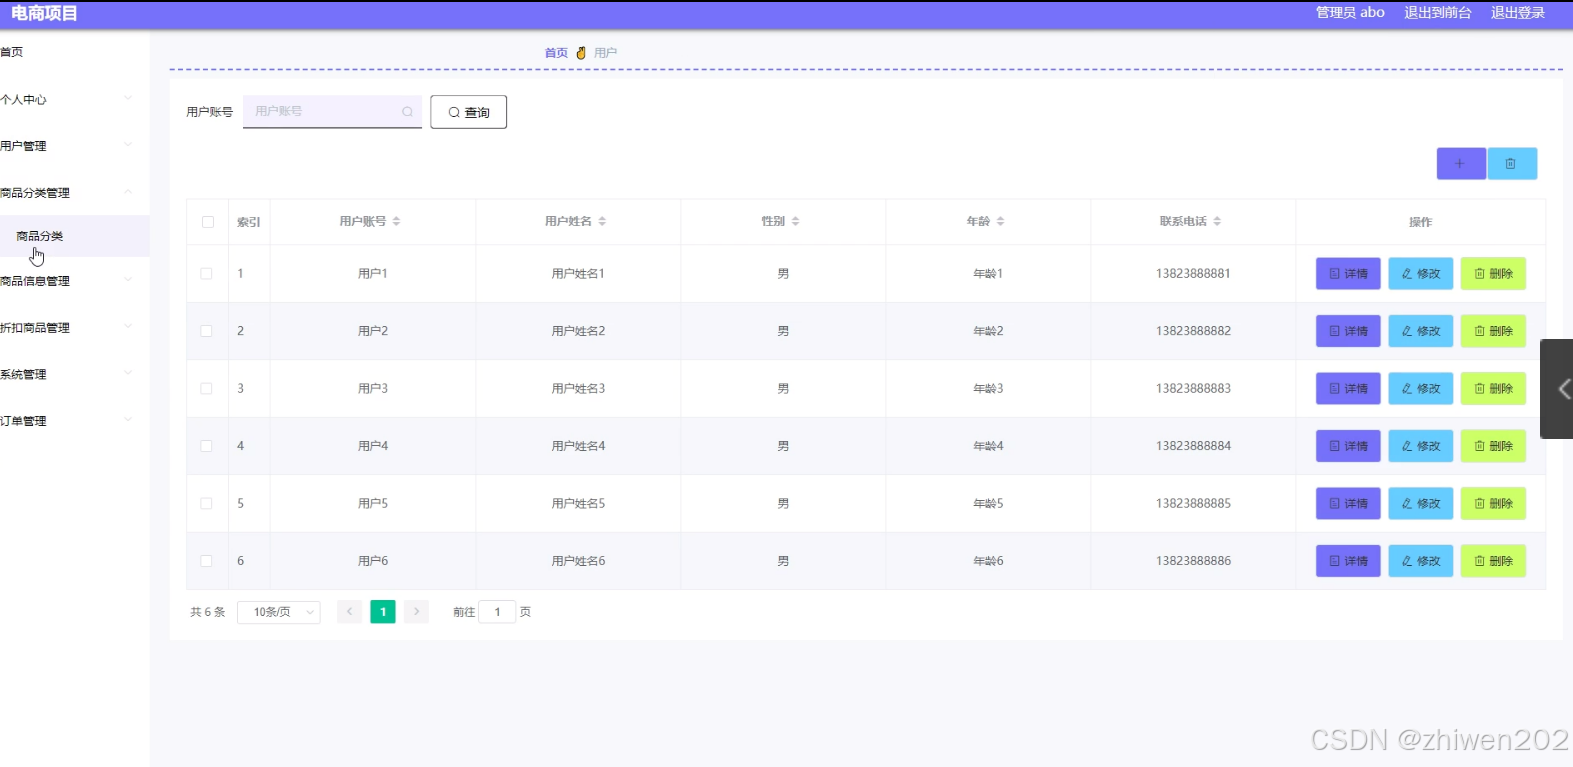Screen dimensions: 1573x767
Task: Check the row 4 用户4 checkbox
Action: (x=206, y=446)
